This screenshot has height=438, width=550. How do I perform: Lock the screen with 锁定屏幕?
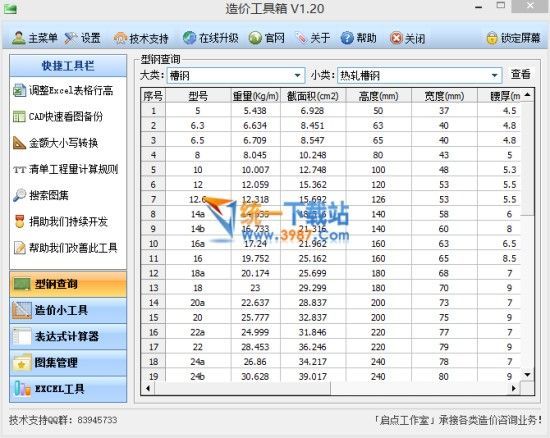[x=513, y=38]
